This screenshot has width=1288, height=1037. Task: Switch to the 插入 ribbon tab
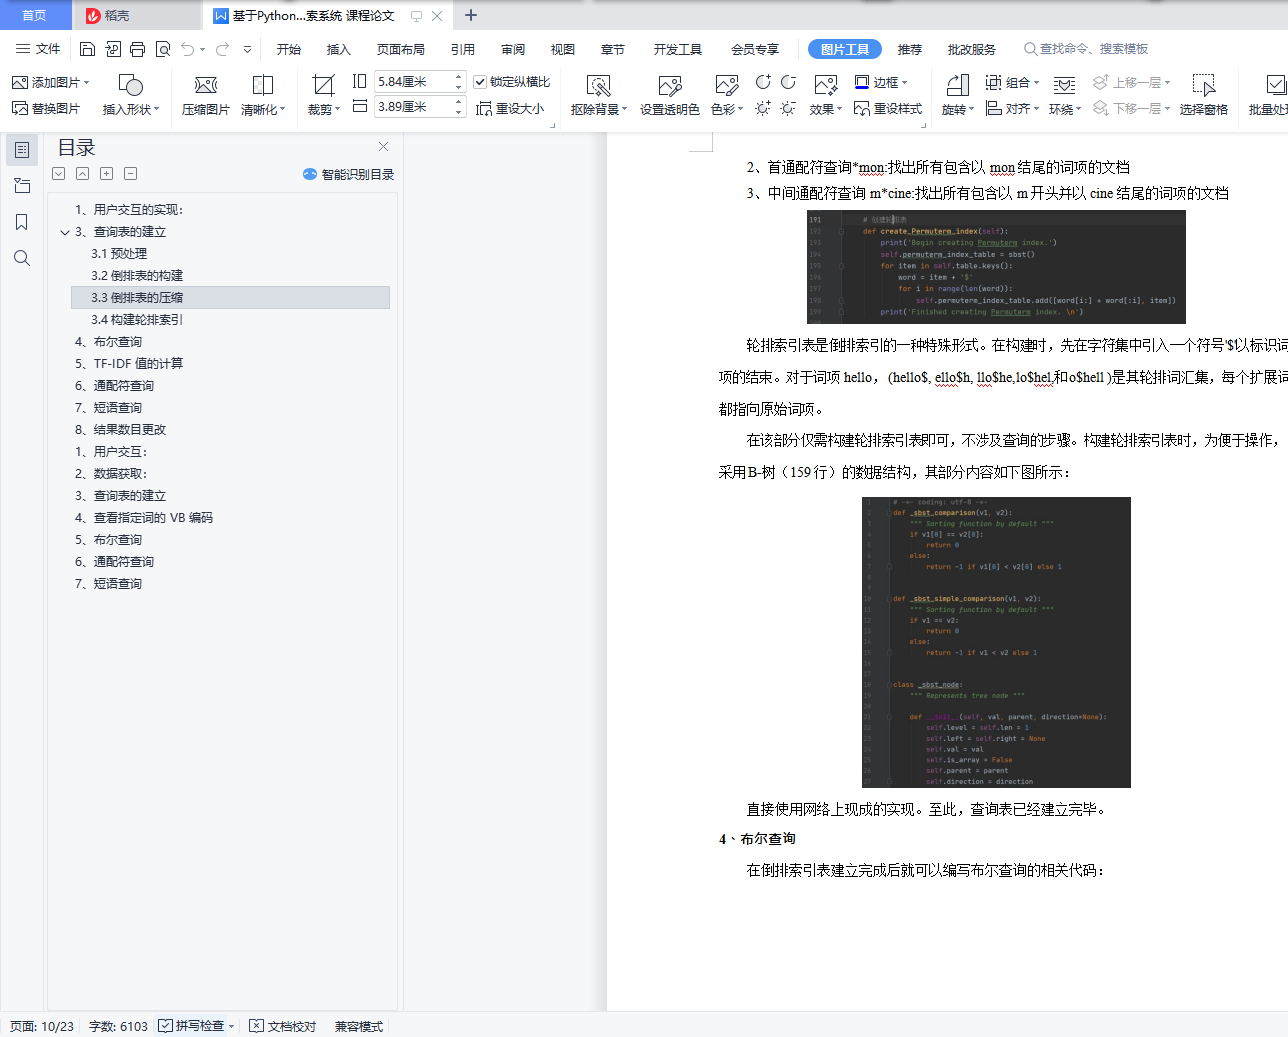tap(339, 49)
